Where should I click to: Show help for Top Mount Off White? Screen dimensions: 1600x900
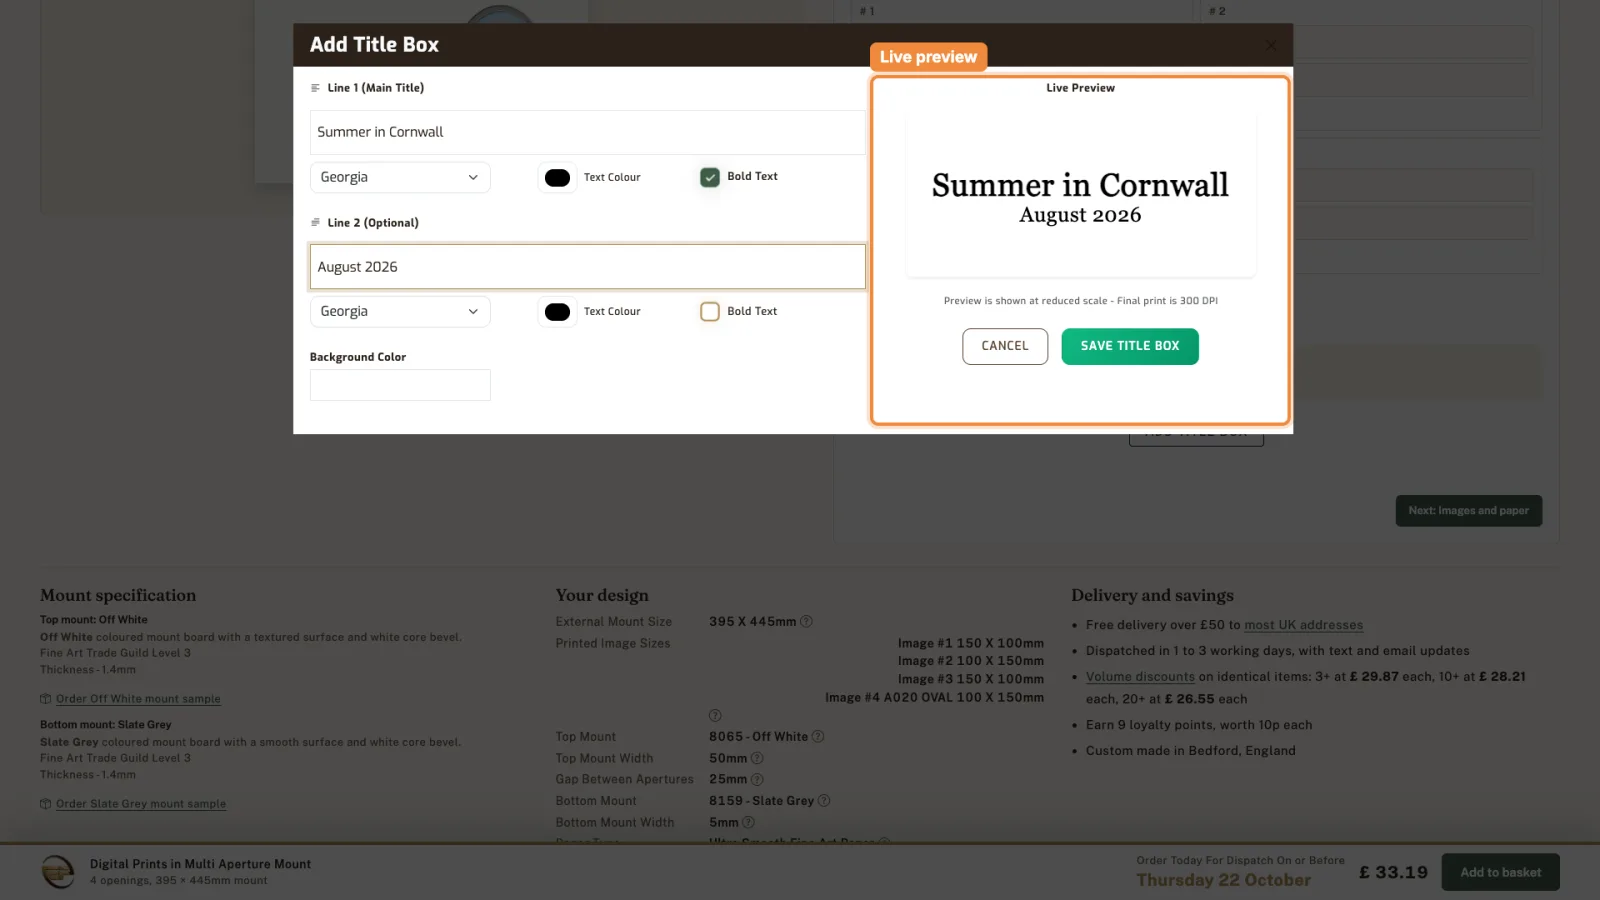coord(818,737)
